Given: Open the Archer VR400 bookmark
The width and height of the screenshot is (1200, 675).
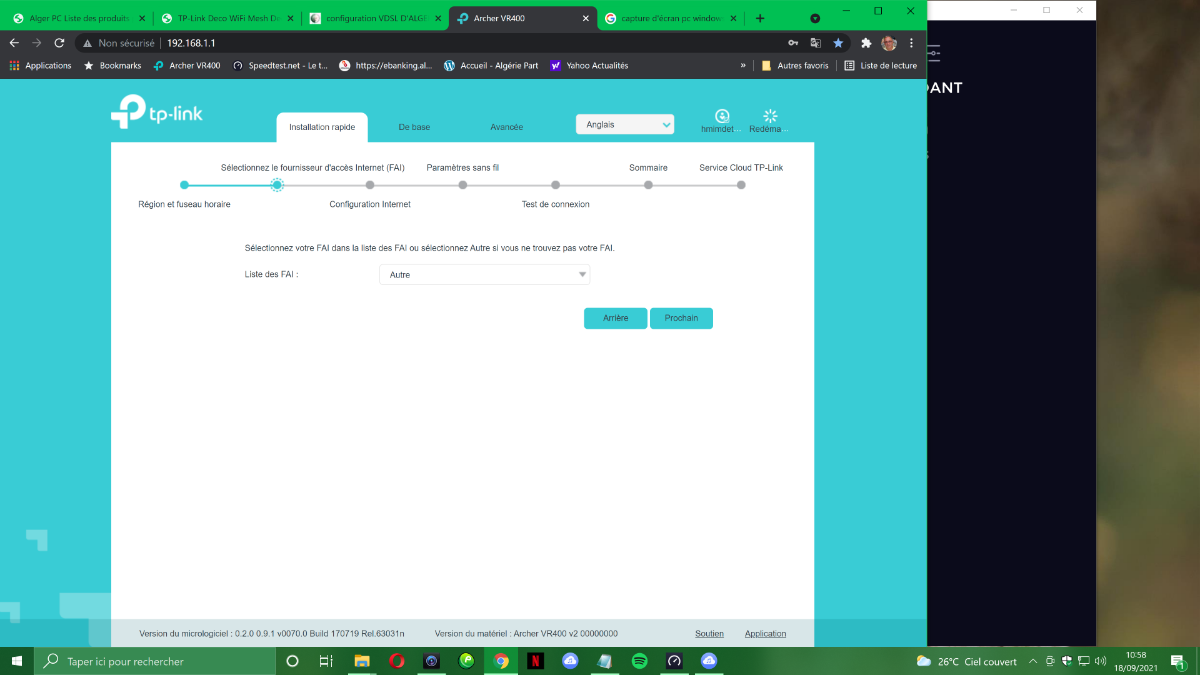Looking at the screenshot, I should [187, 65].
